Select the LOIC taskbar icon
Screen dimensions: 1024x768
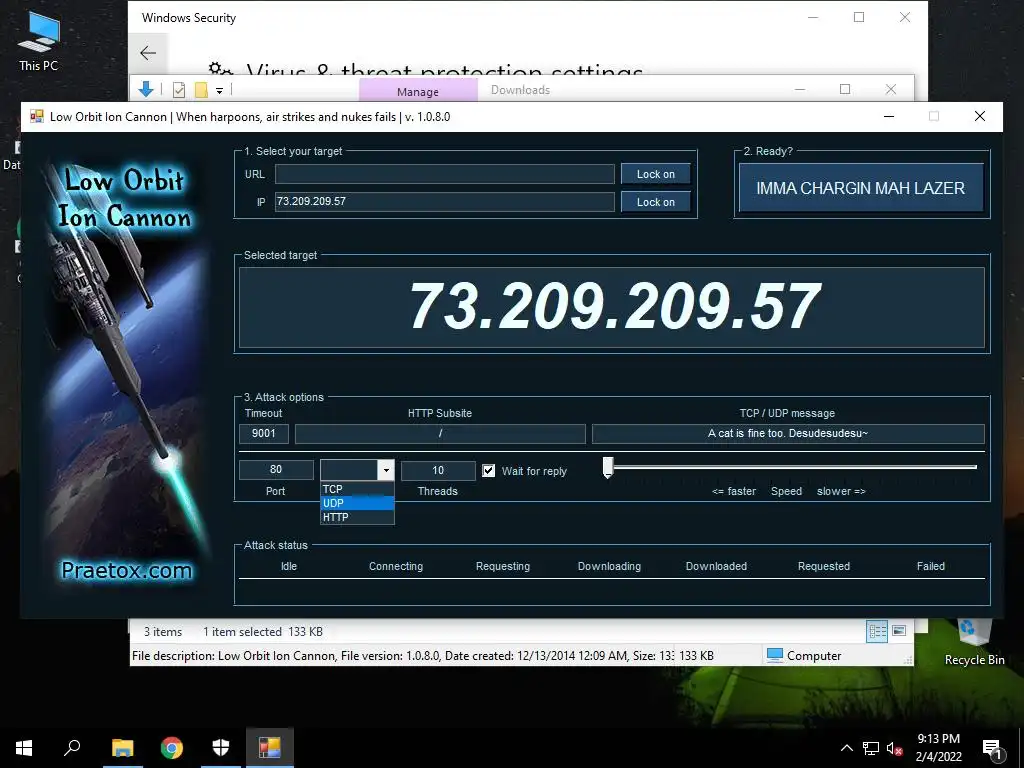[270, 748]
